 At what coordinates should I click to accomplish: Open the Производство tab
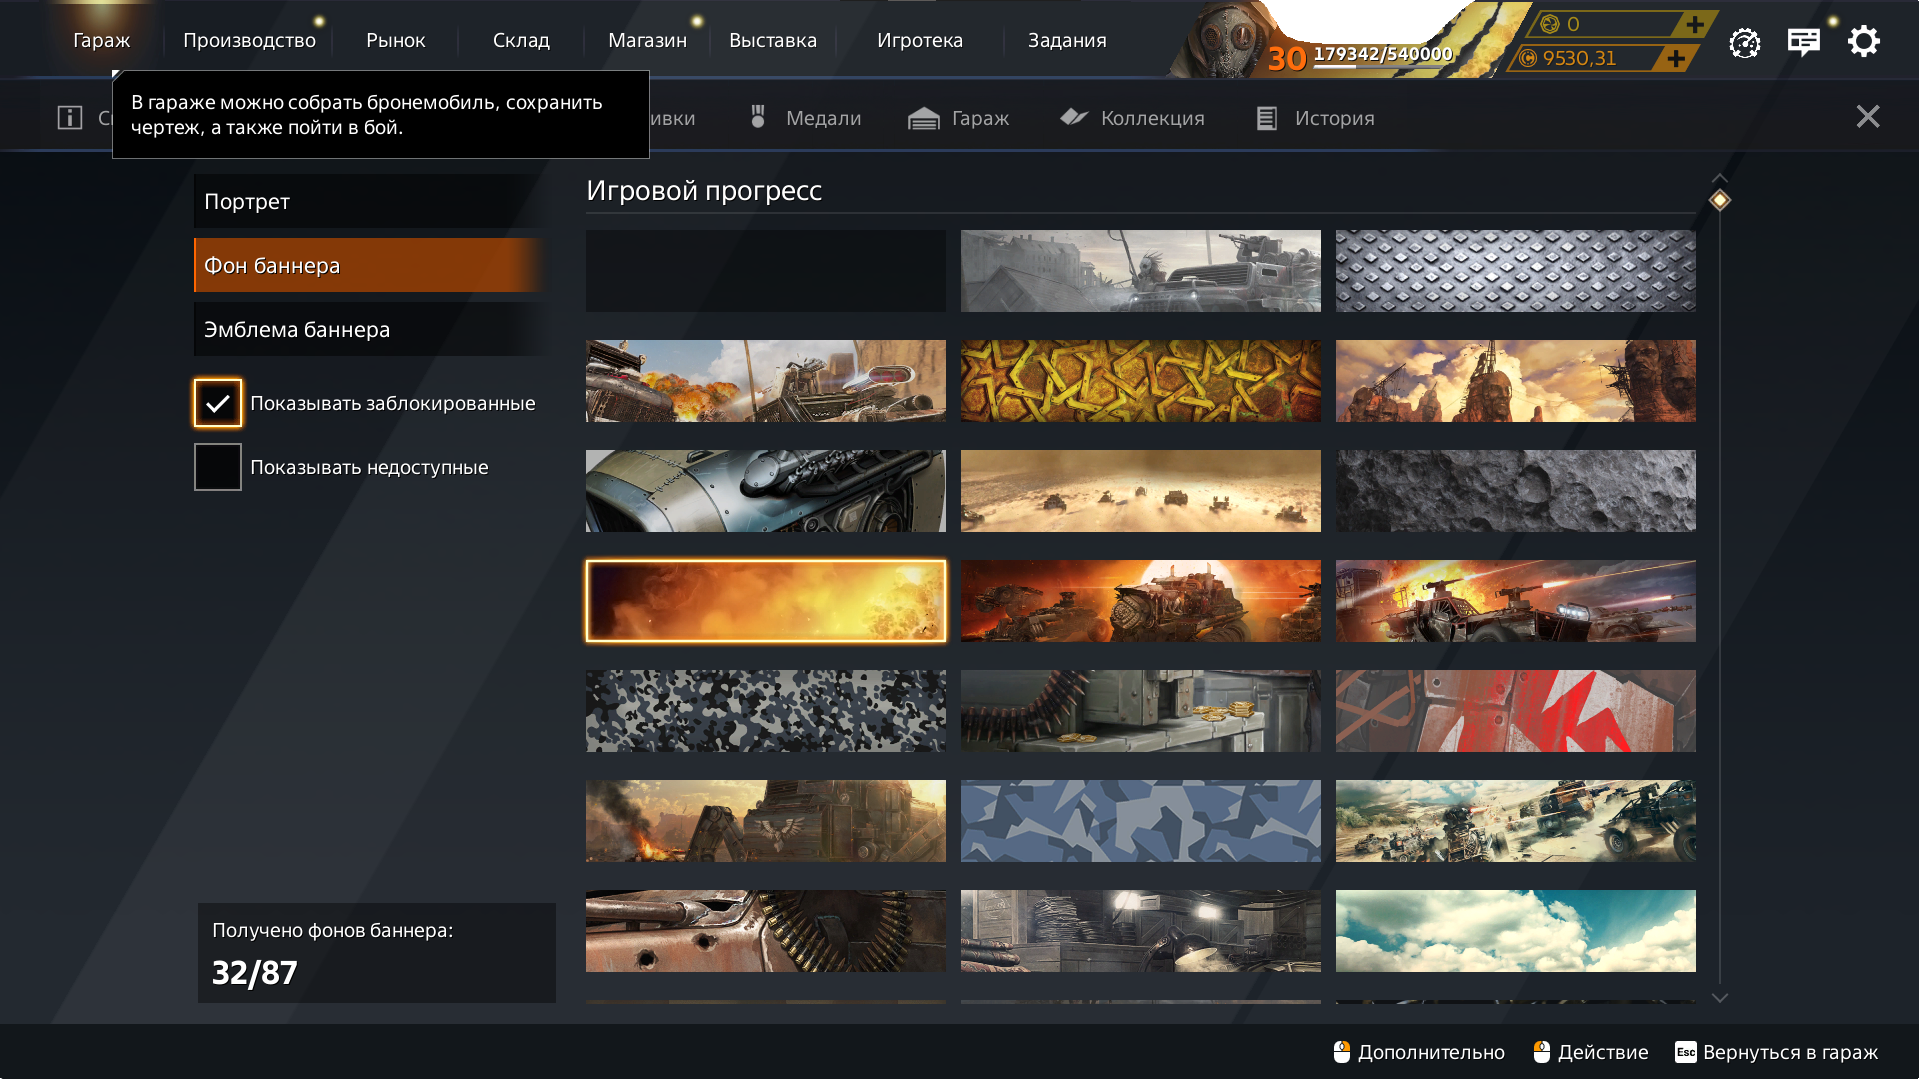tap(249, 40)
